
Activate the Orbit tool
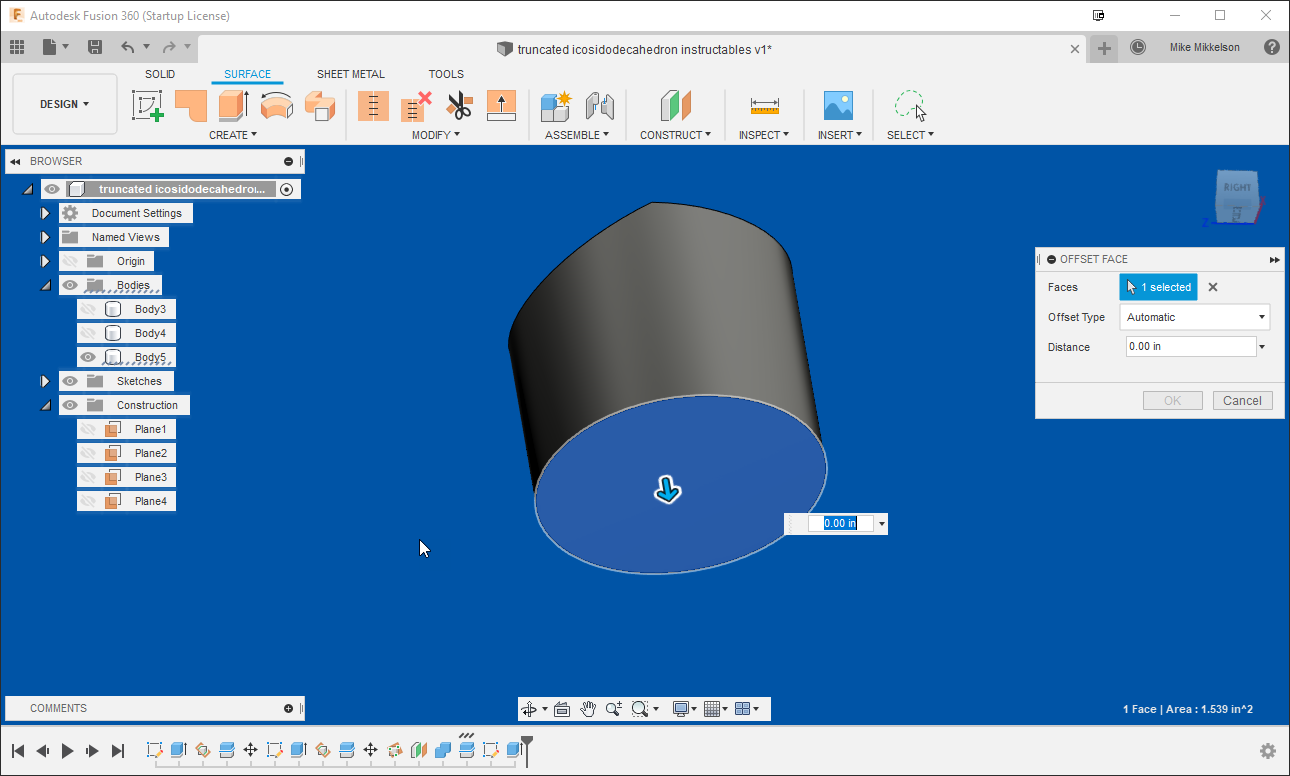coord(529,708)
